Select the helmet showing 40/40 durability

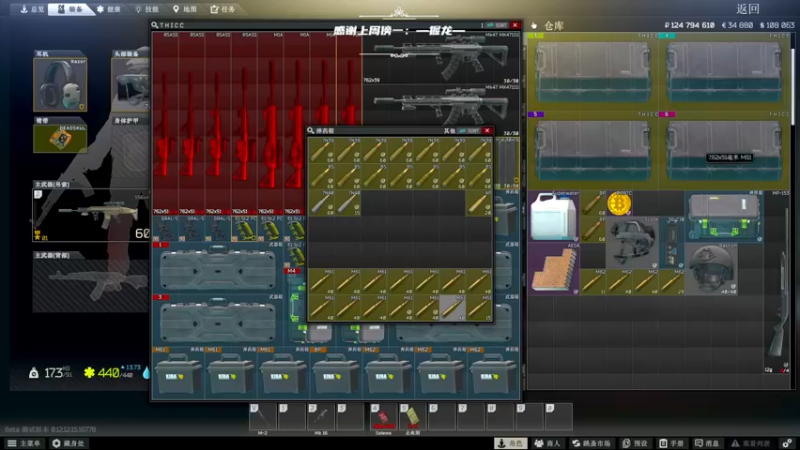pos(711,269)
